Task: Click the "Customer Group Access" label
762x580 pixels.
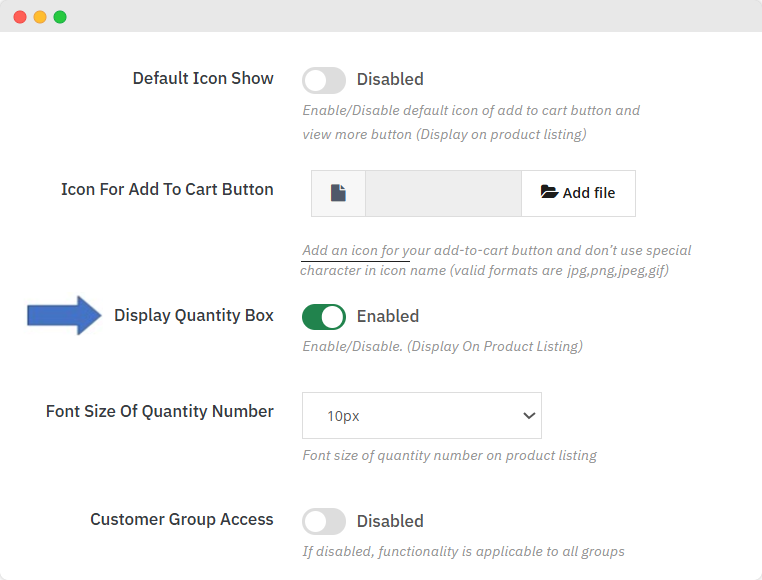Action: (181, 519)
